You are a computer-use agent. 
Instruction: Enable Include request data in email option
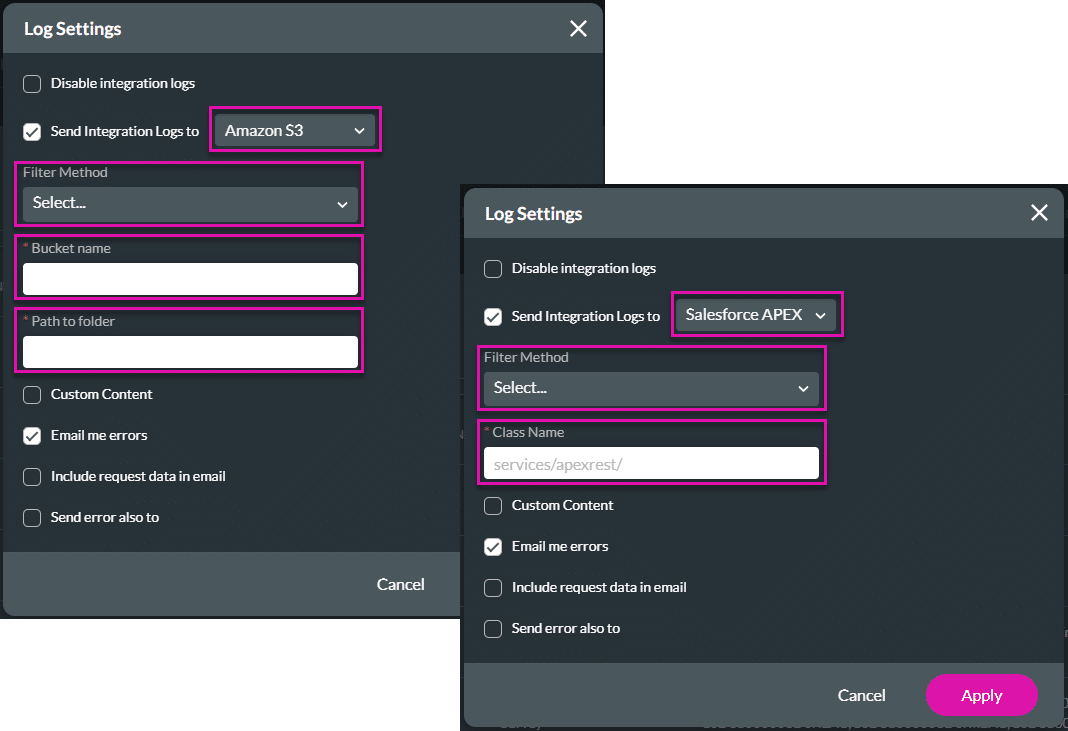click(493, 587)
